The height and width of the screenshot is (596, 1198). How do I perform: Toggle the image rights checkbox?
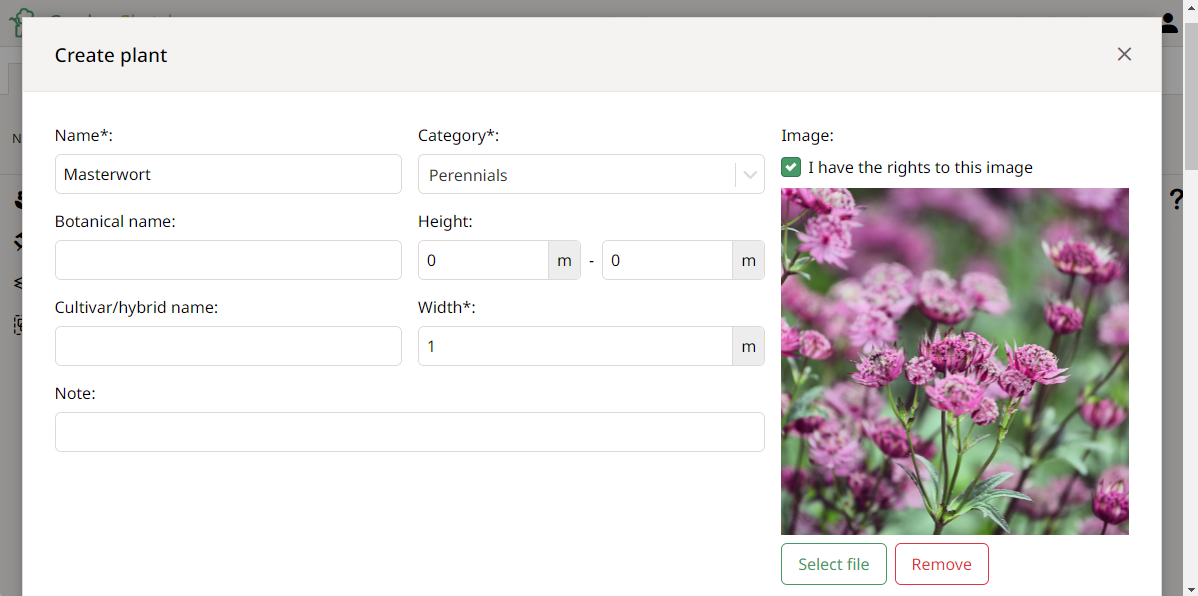pos(791,167)
